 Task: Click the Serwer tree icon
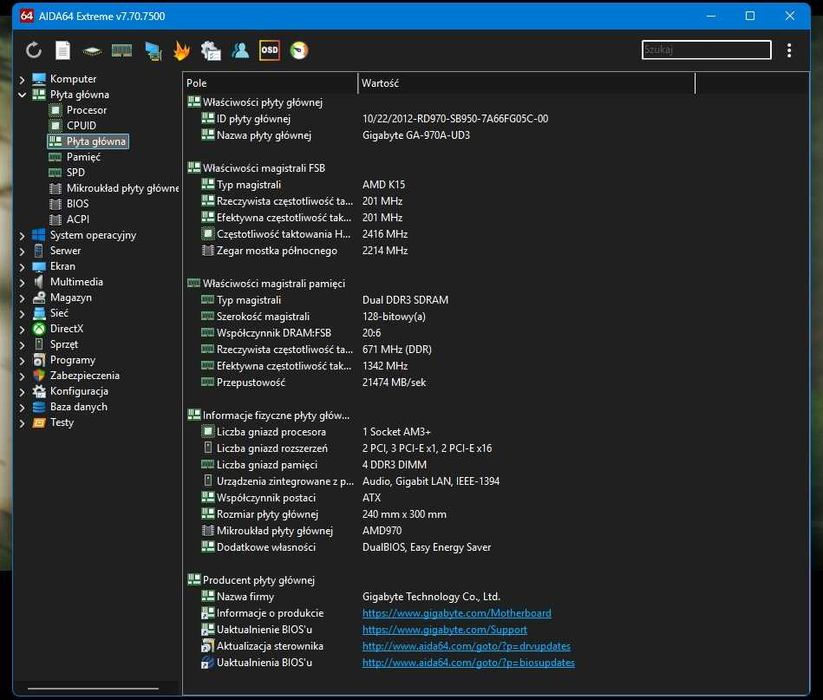[39, 251]
